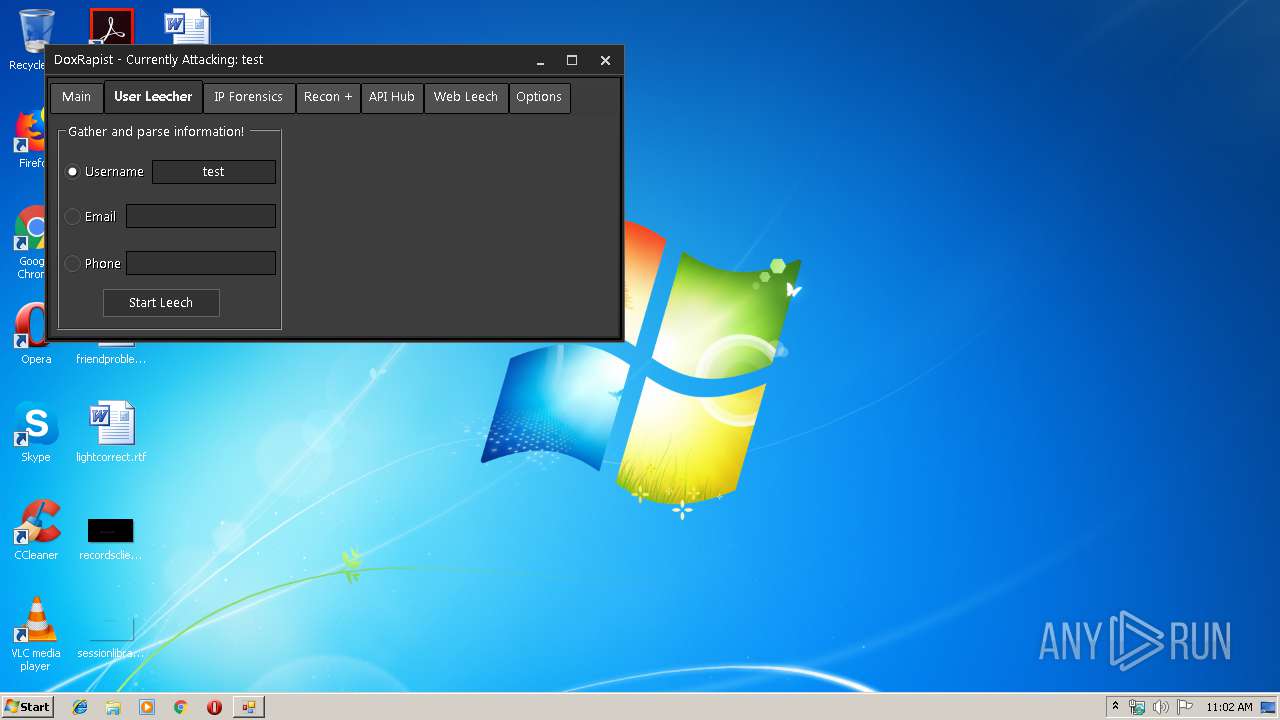Screen dimensions: 1280x720
Task: Focus the Email input field
Action: 201,216
